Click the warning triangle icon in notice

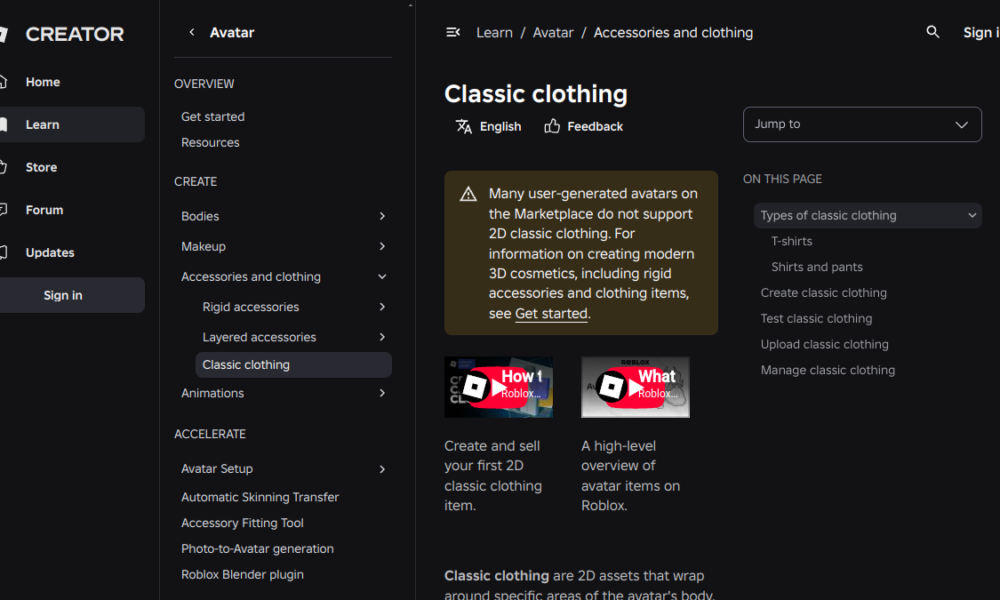click(x=468, y=194)
